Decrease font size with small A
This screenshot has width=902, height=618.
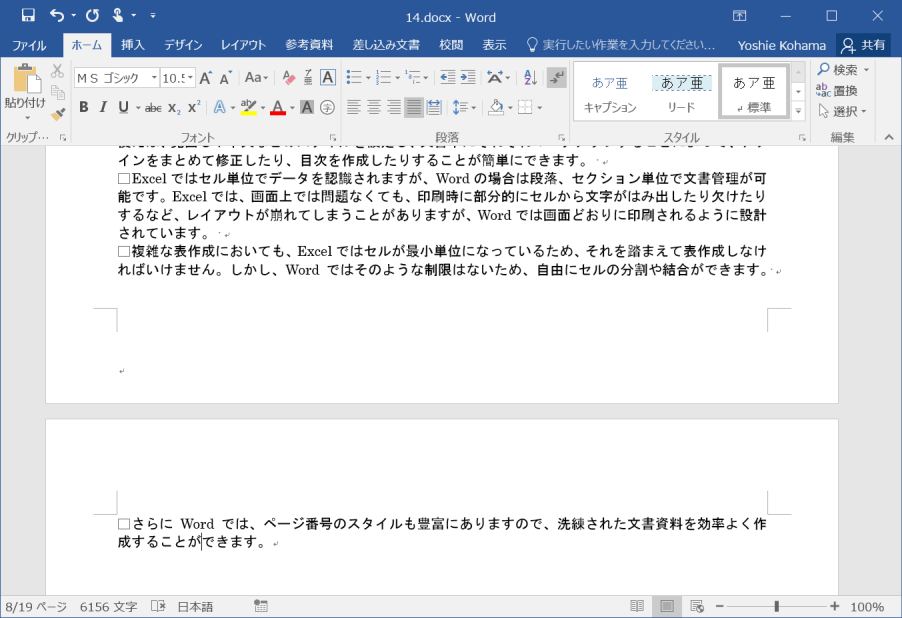coord(226,78)
